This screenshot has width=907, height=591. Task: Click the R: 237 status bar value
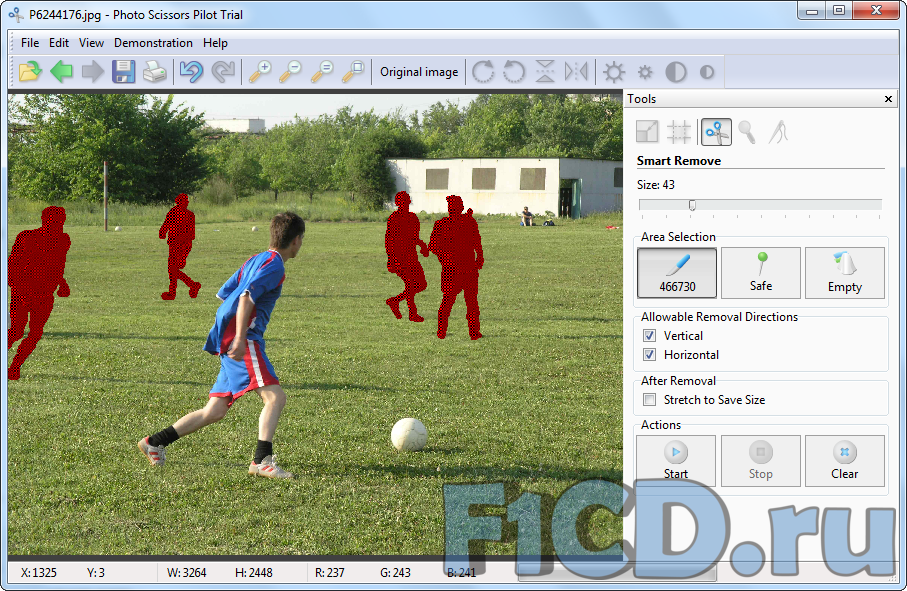(330, 572)
